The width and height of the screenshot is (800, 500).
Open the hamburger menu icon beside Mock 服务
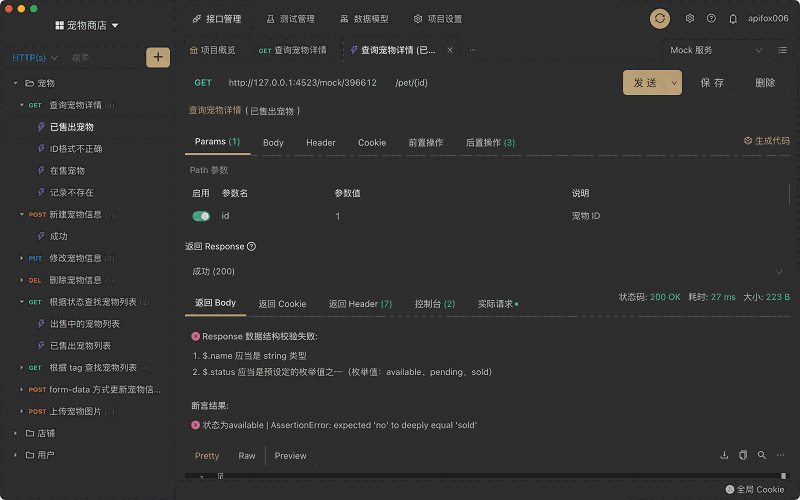pyautogui.click(x=782, y=50)
